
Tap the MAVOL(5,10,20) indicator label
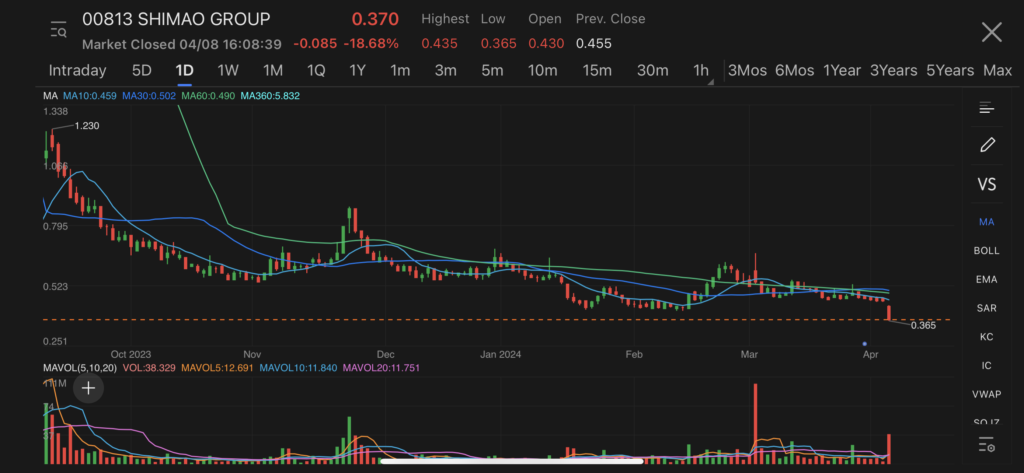click(x=80, y=368)
